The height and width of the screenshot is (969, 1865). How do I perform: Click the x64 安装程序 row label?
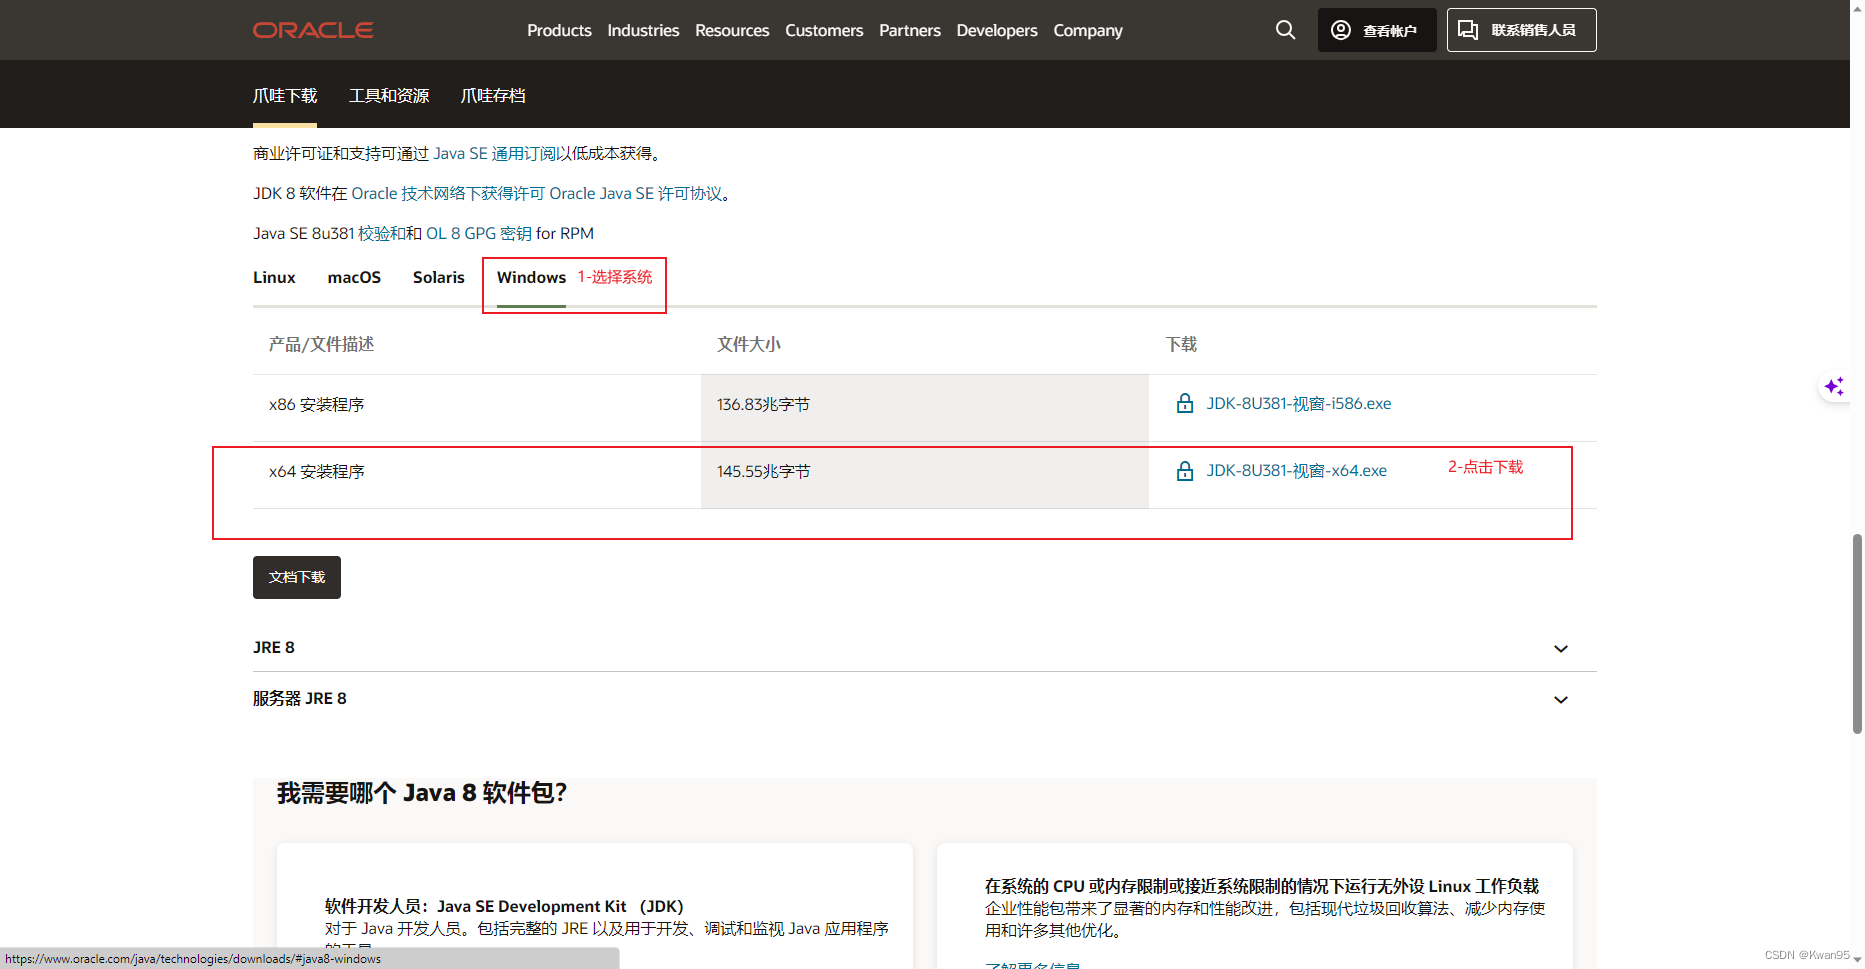pyautogui.click(x=316, y=471)
